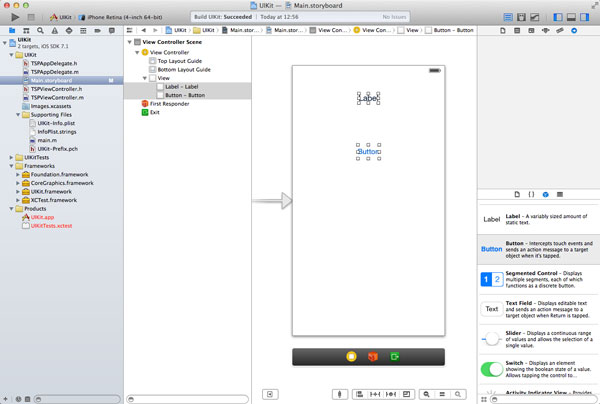The width and height of the screenshot is (600, 404).
Task: Run the project with the Play button
Action: [x=15, y=17]
